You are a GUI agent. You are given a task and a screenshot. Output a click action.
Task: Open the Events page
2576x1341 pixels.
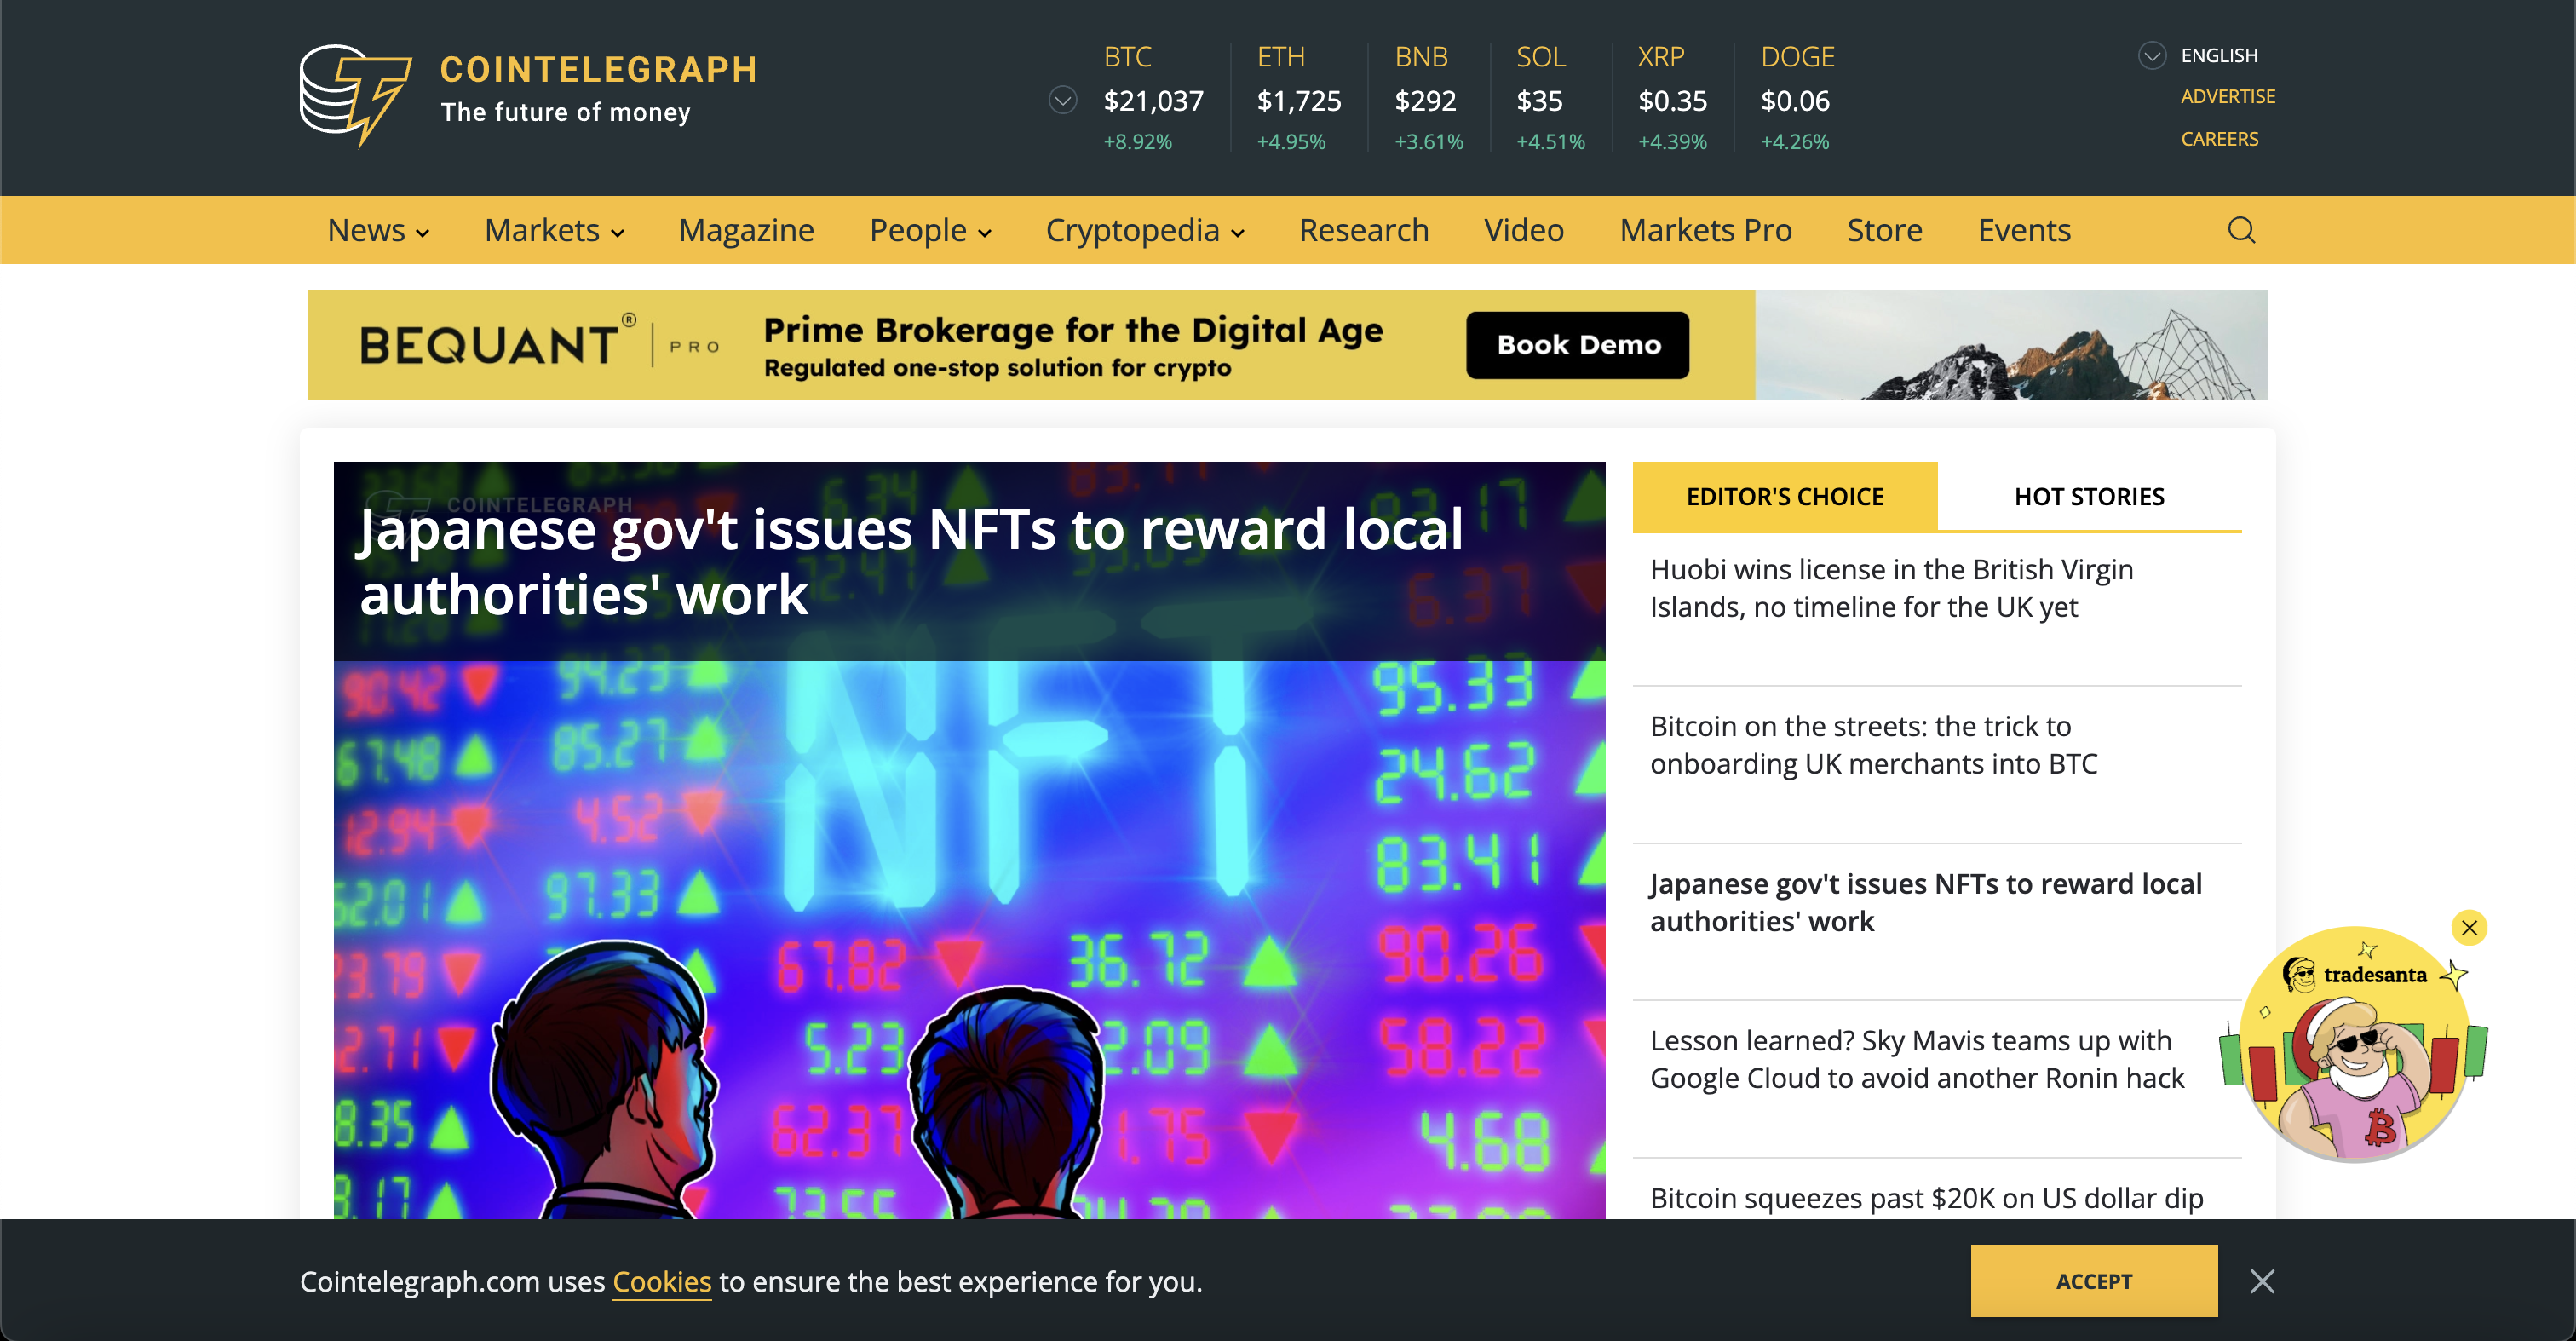pyautogui.click(x=2023, y=230)
